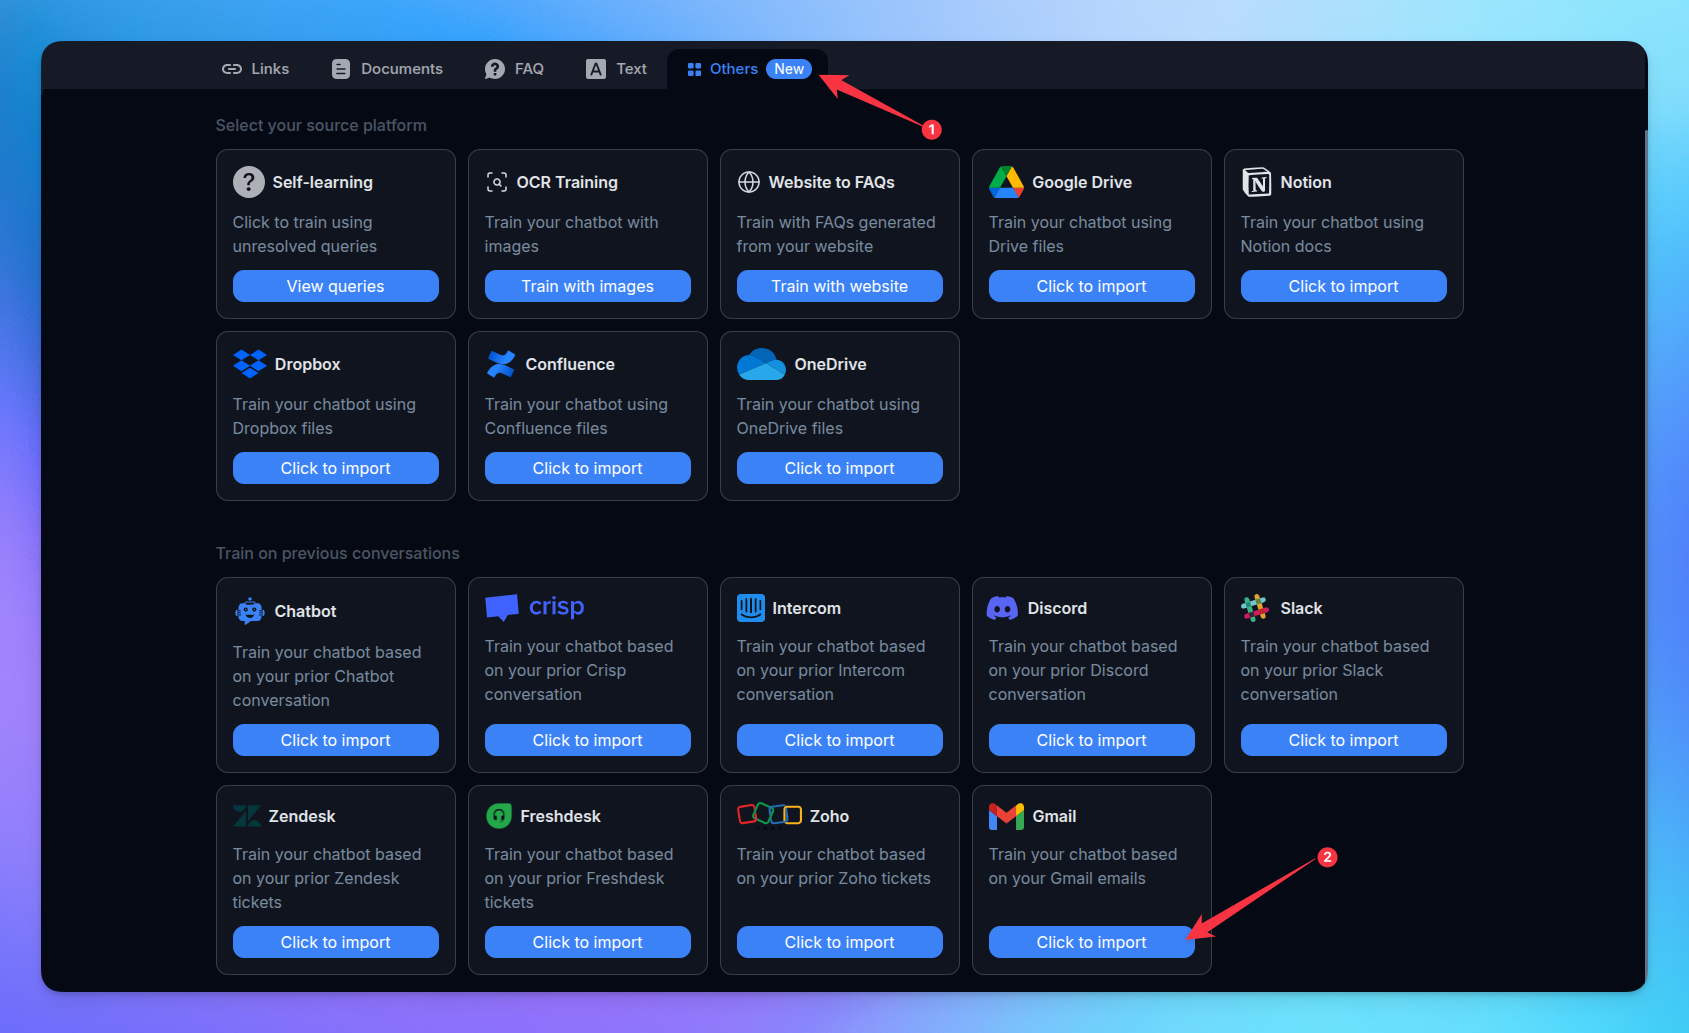Image resolution: width=1689 pixels, height=1033 pixels.
Task: Click the Gmail logo icon
Action: [x=1006, y=816]
